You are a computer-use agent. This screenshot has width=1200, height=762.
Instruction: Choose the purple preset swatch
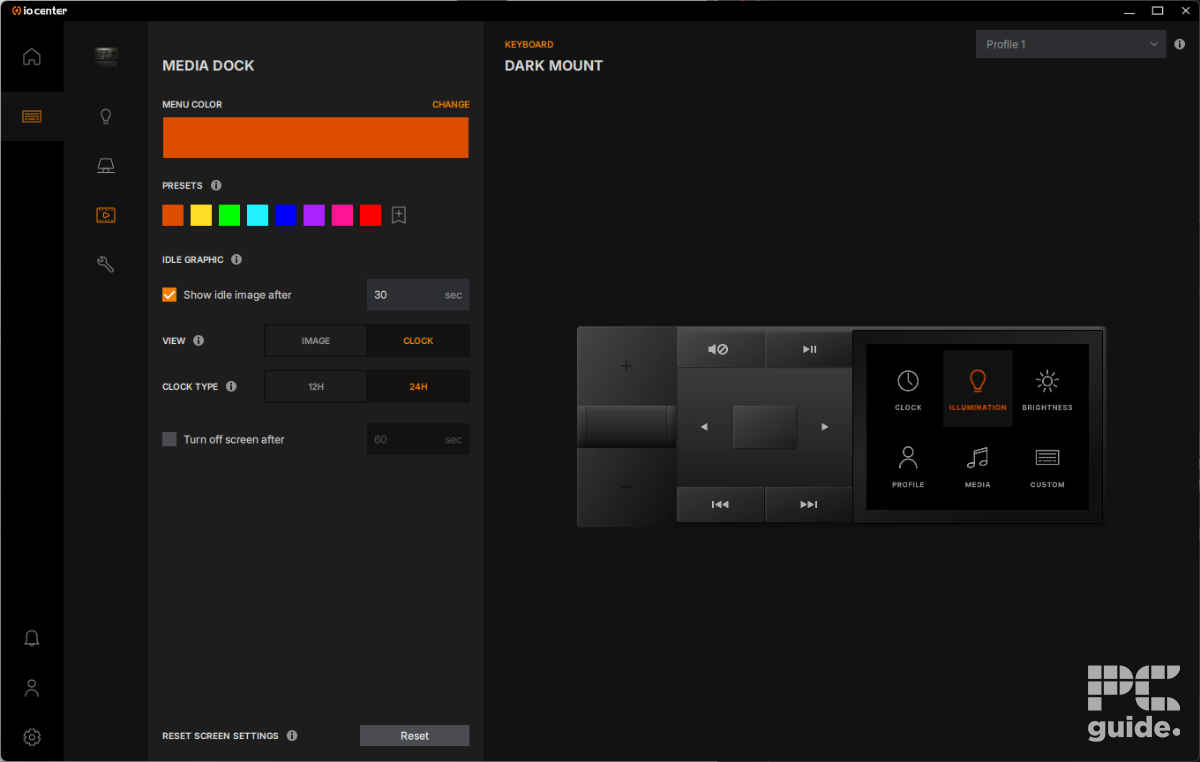click(314, 215)
